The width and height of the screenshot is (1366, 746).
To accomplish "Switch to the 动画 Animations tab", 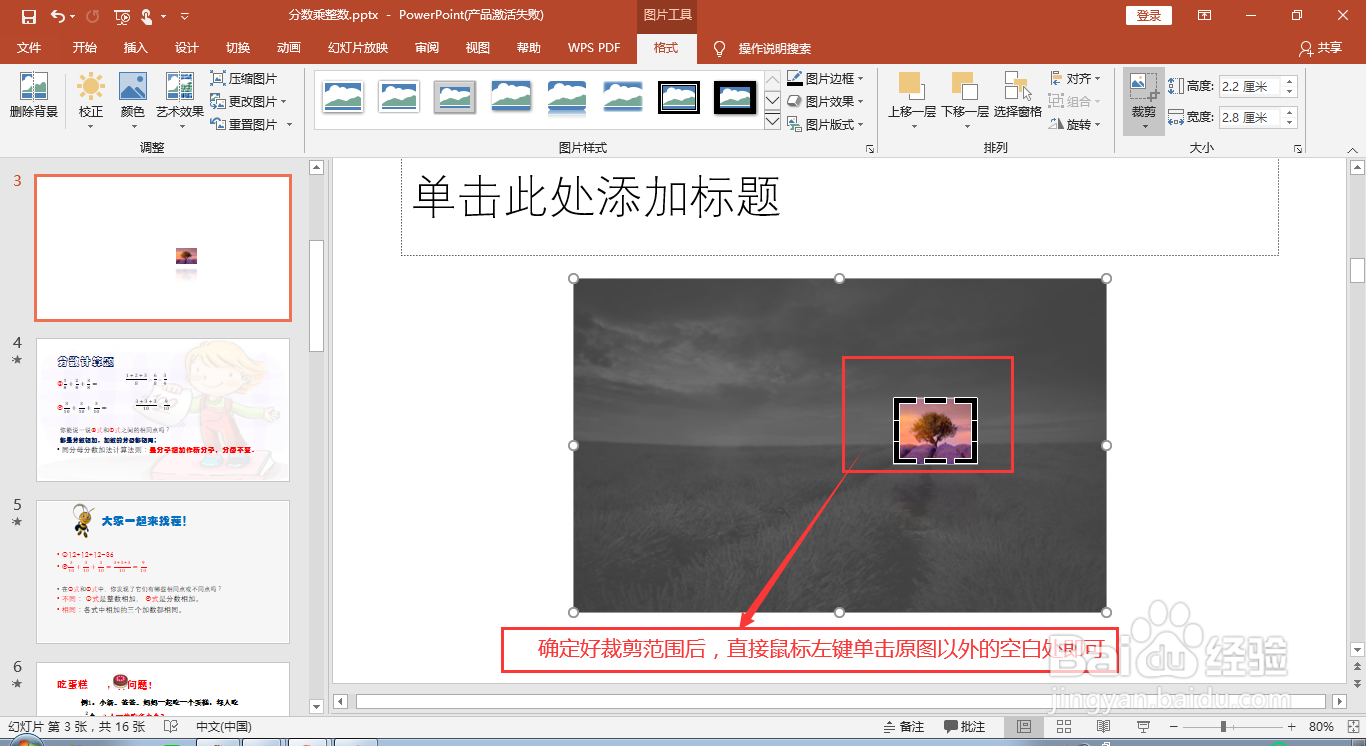I will coord(289,48).
